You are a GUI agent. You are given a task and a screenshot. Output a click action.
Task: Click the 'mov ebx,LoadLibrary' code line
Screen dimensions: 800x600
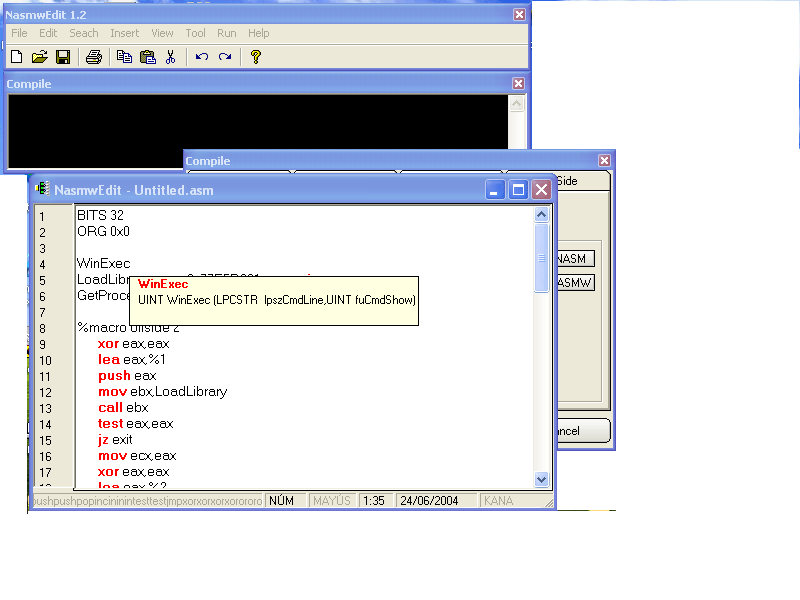point(162,392)
